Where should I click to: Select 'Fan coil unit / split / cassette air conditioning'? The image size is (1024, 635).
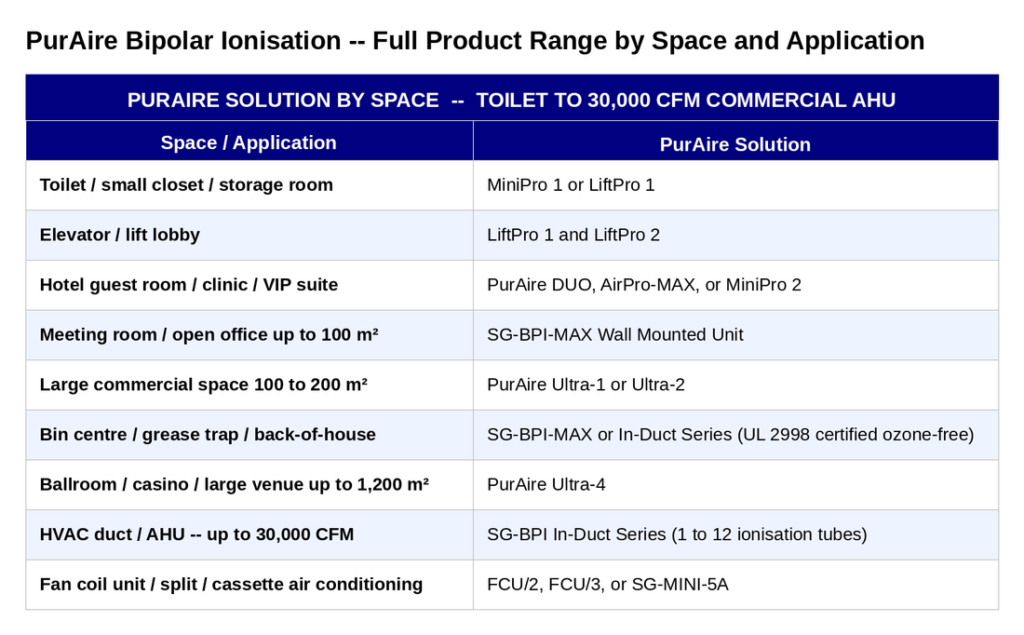[x=249, y=585]
